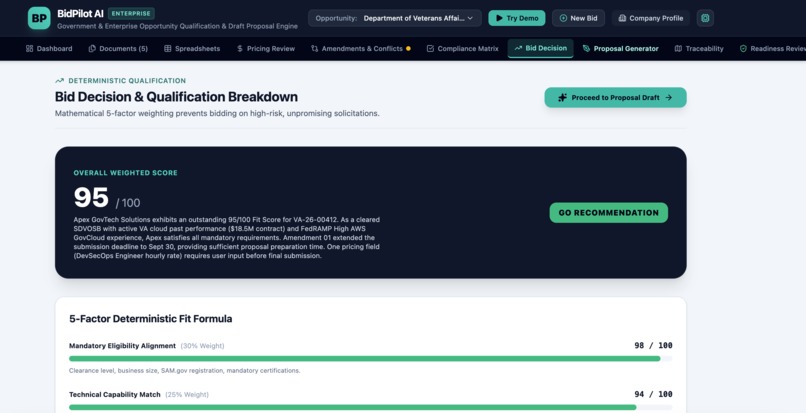The height and width of the screenshot is (413, 806).
Task: Click the square icon button beside Company Profile
Action: [x=705, y=18]
